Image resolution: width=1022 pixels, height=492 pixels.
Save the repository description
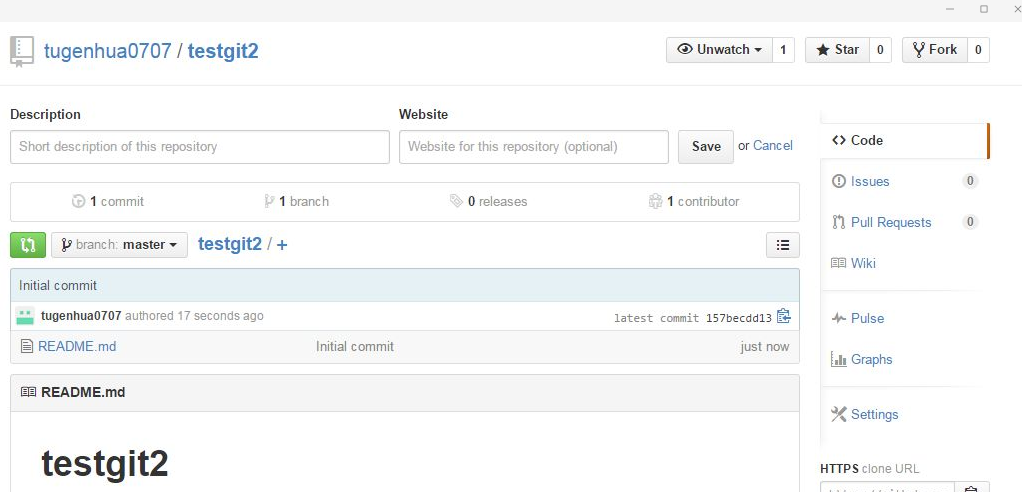pyautogui.click(x=706, y=147)
